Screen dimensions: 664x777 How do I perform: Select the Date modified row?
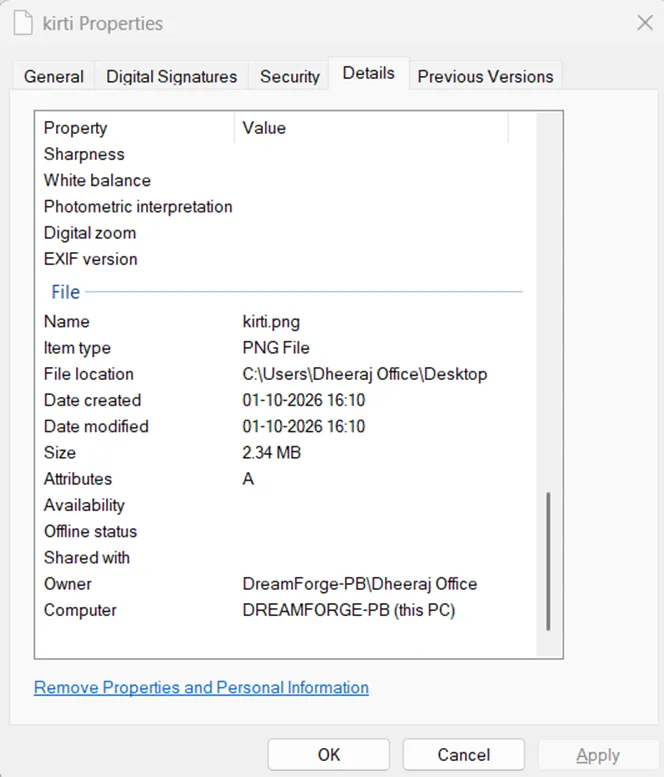coord(285,427)
